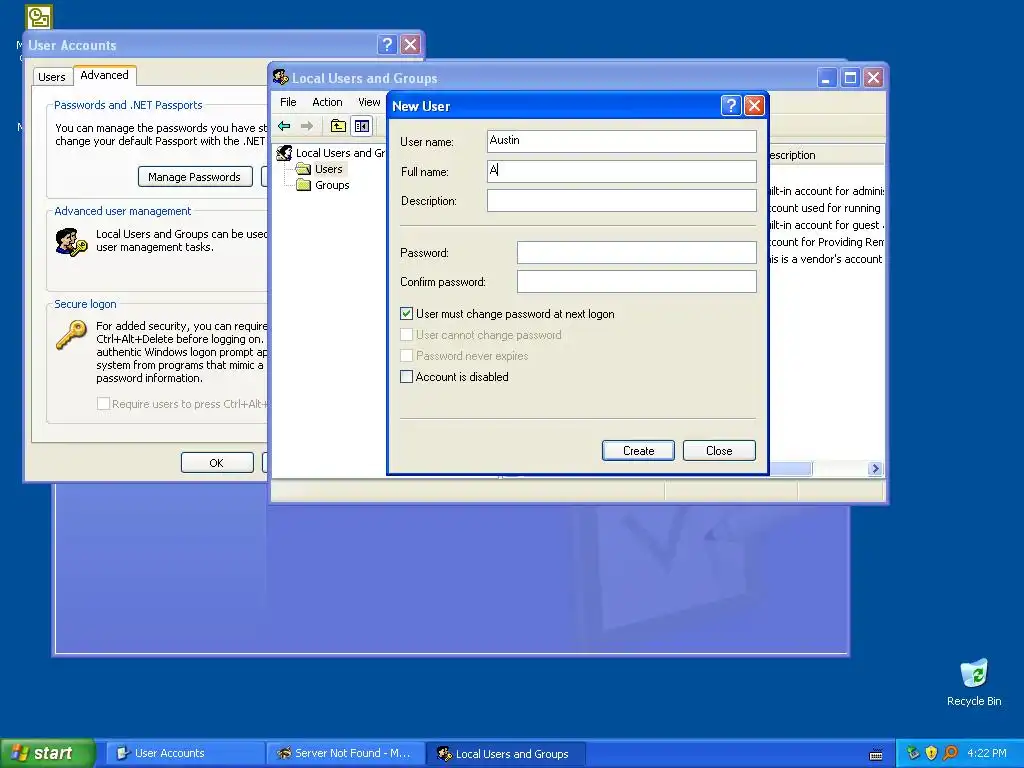This screenshot has height=768, width=1024.
Task: Click the keyboard icon in the system tray
Action: click(x=876, y=754)
